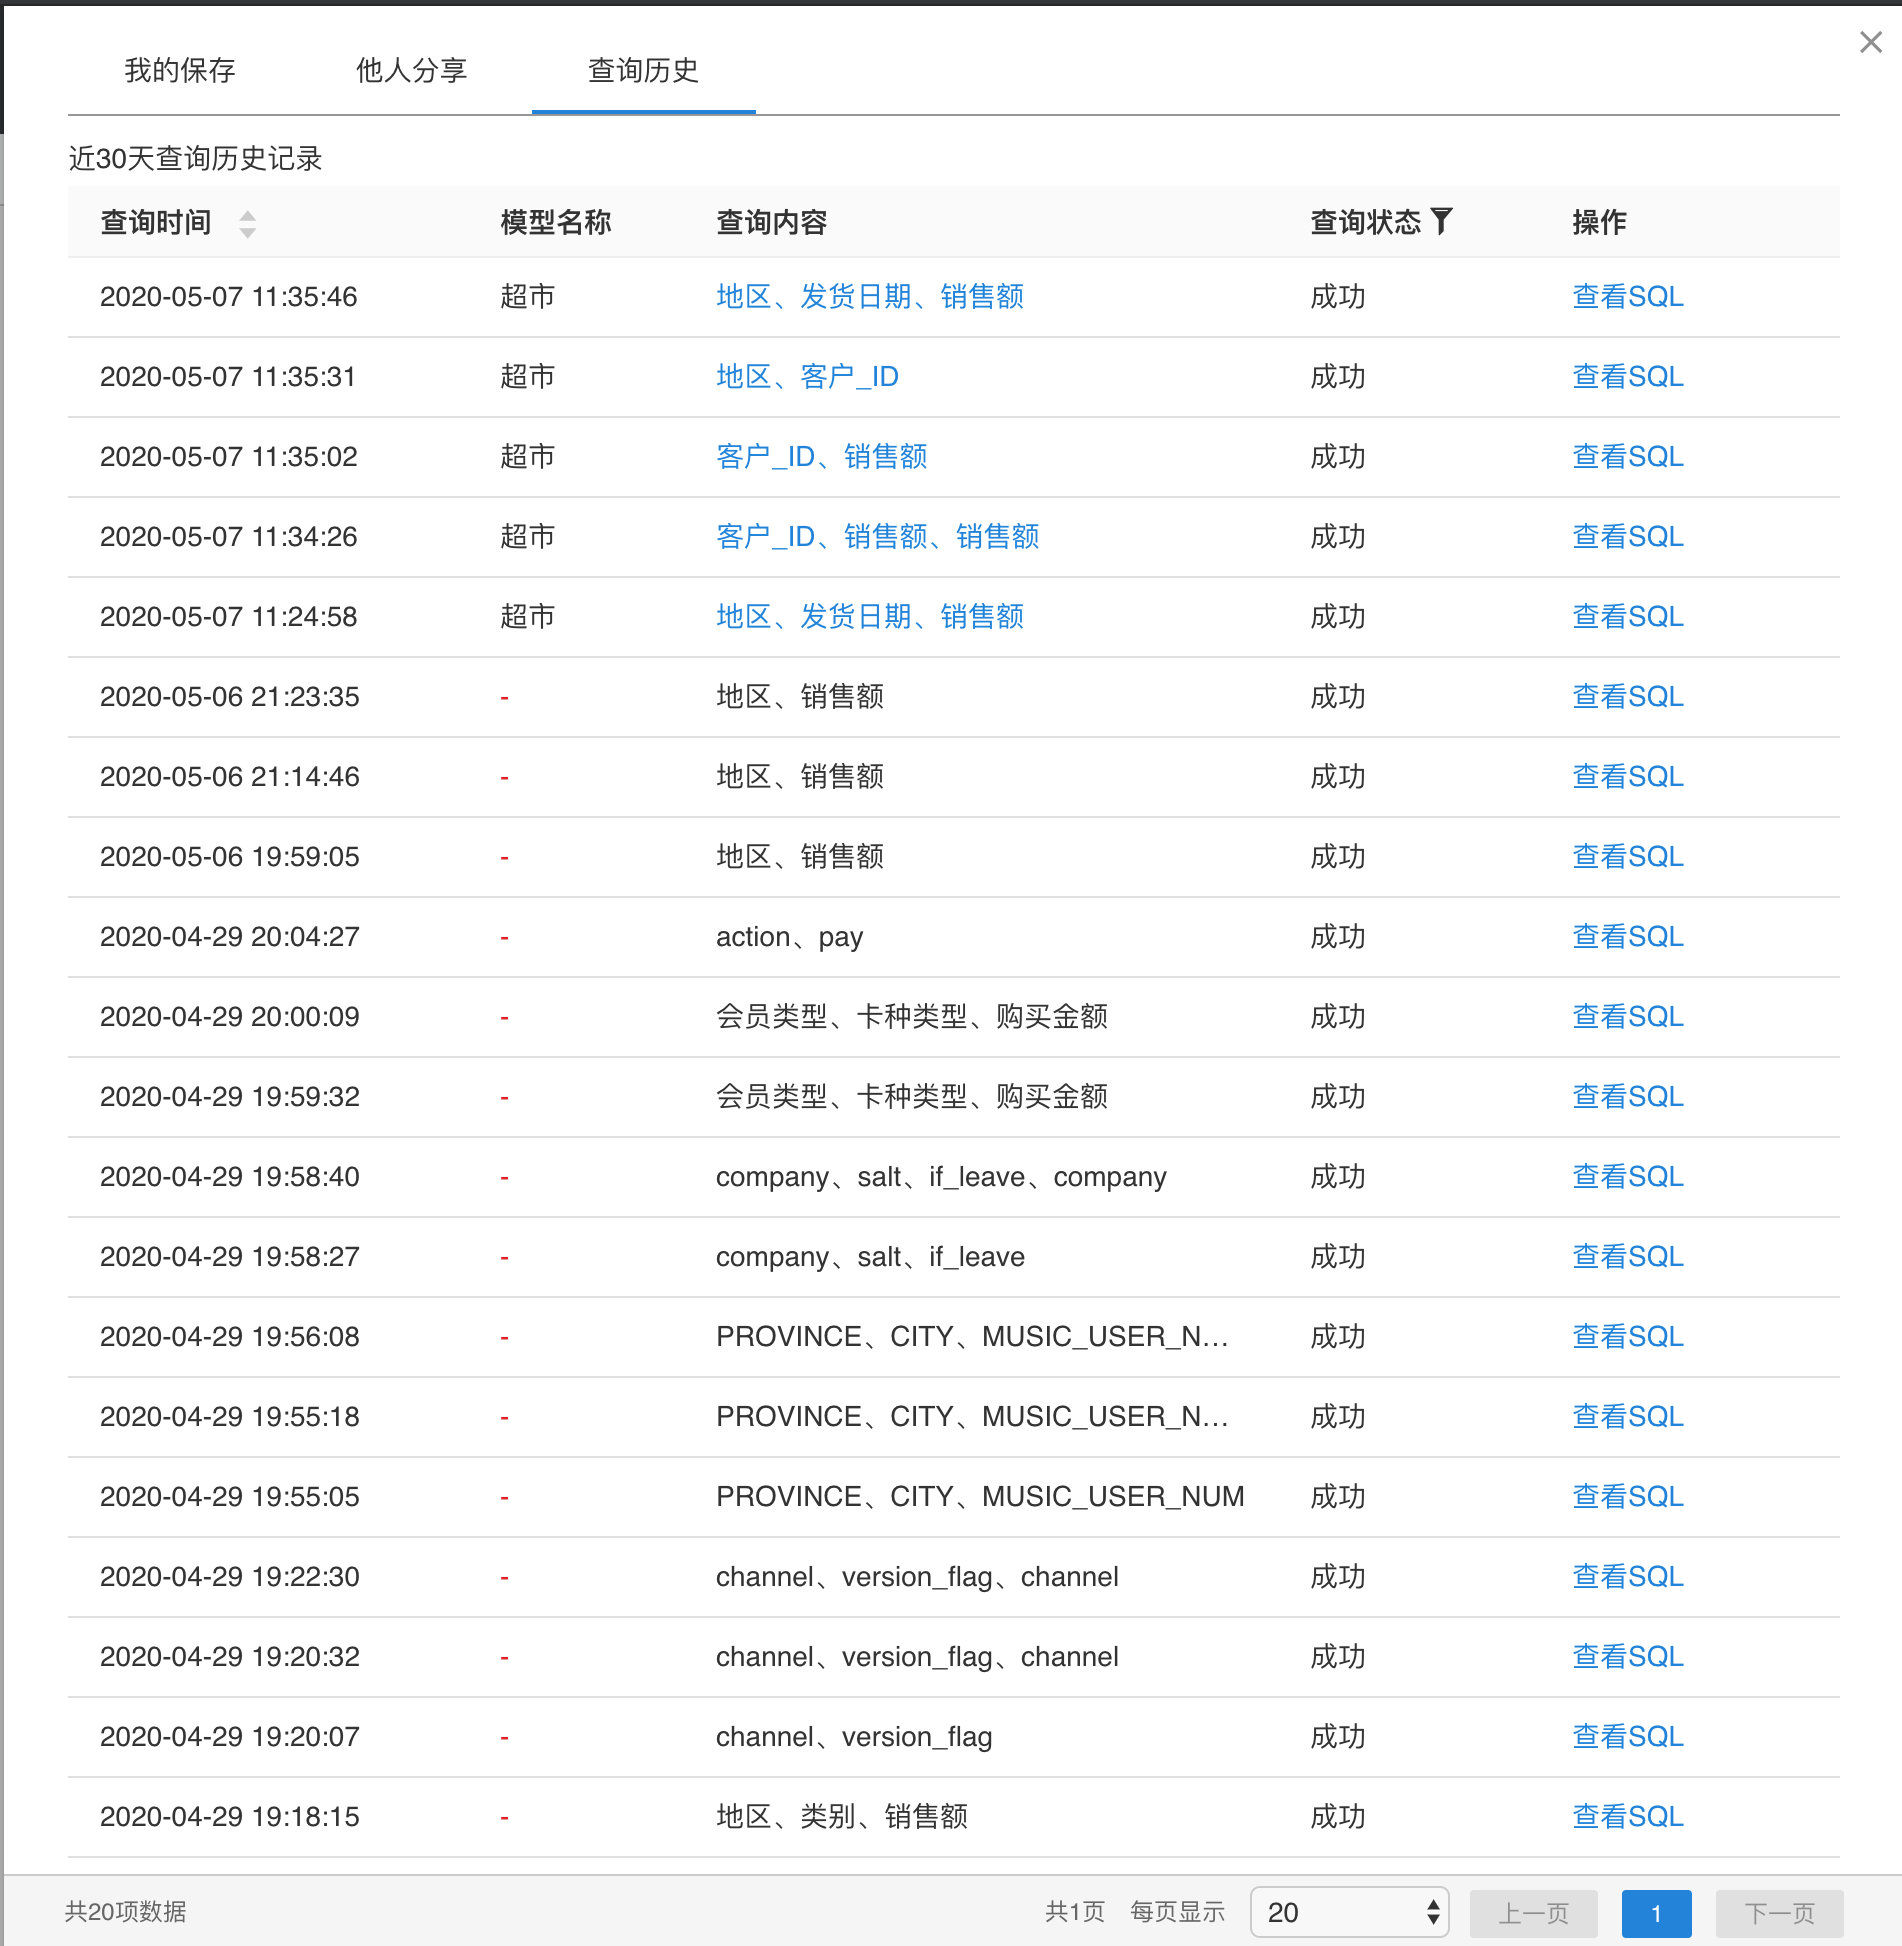View SQL for 2020-04-29 19:56:08 query
Viewport: 1902px width, 1946px height.
[1628, 1337]
